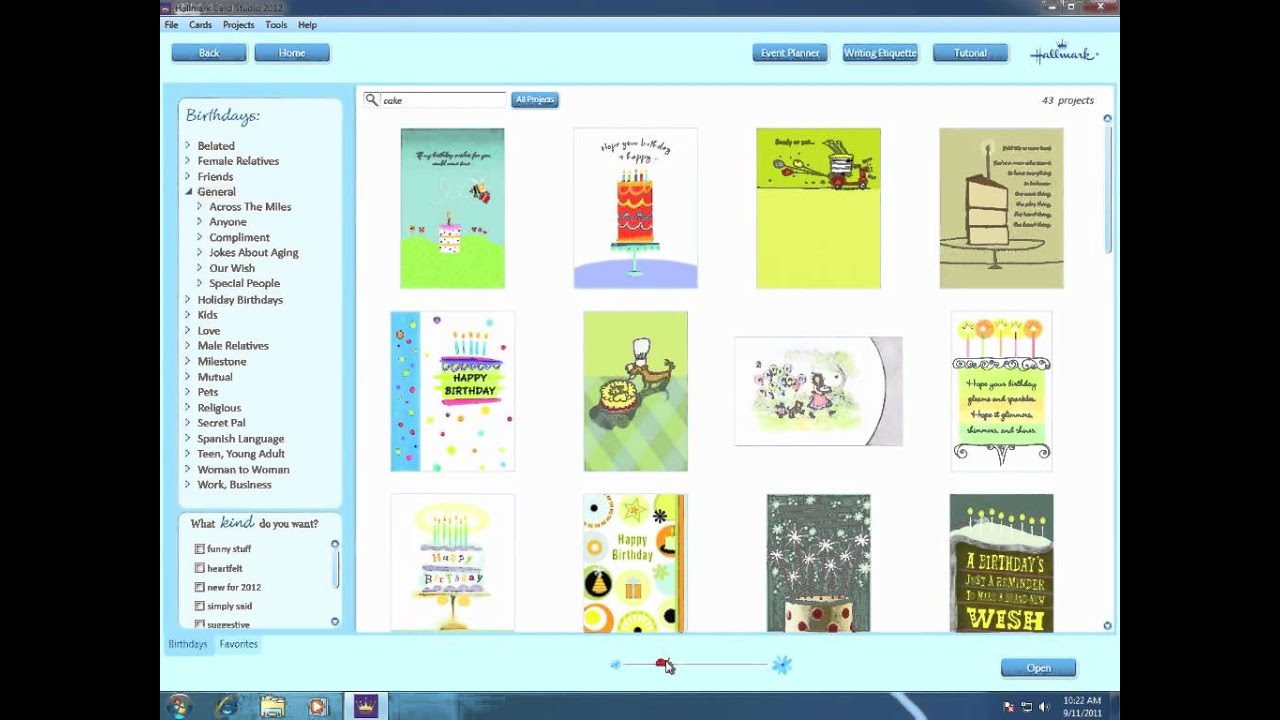Expand the Friends category arrow

(x=187, y=176)
